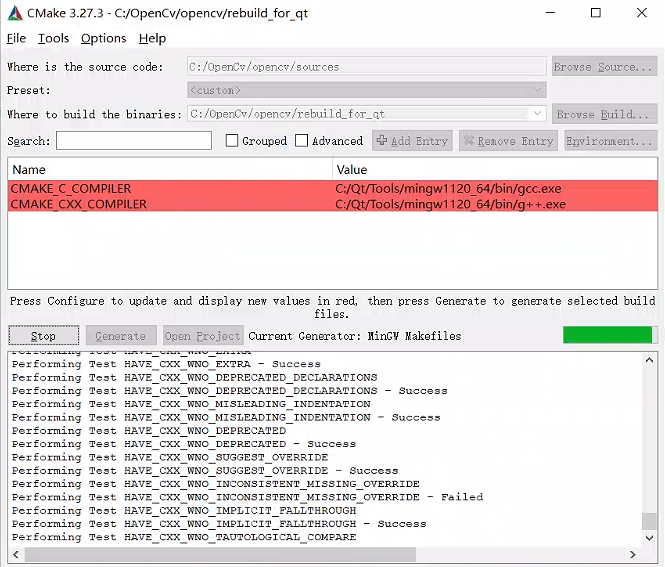Click the log scroll up arrow
Viewport: 665px width, 567px height.
(649, 360)
